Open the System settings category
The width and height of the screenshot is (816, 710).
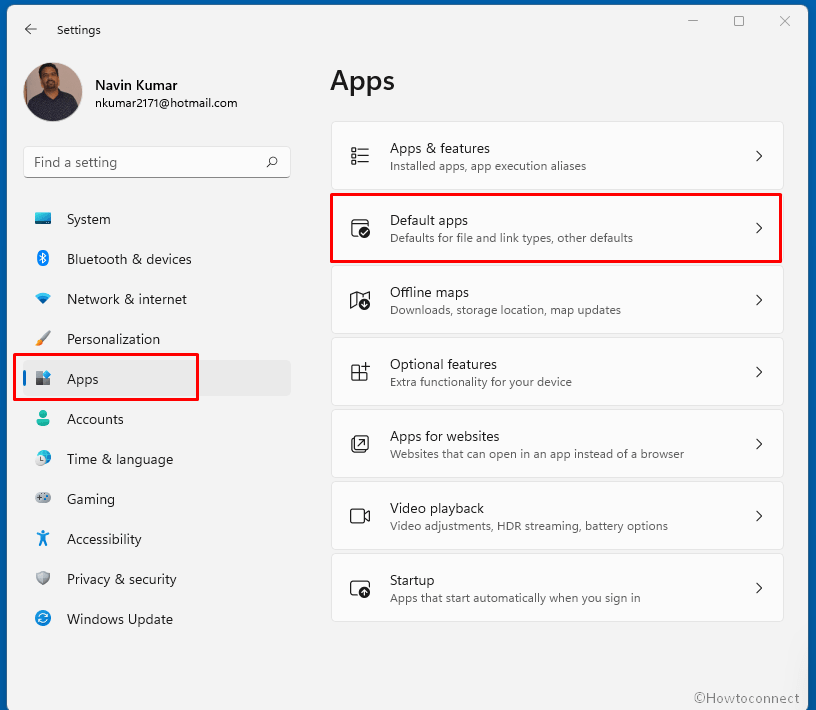point(157,219)
